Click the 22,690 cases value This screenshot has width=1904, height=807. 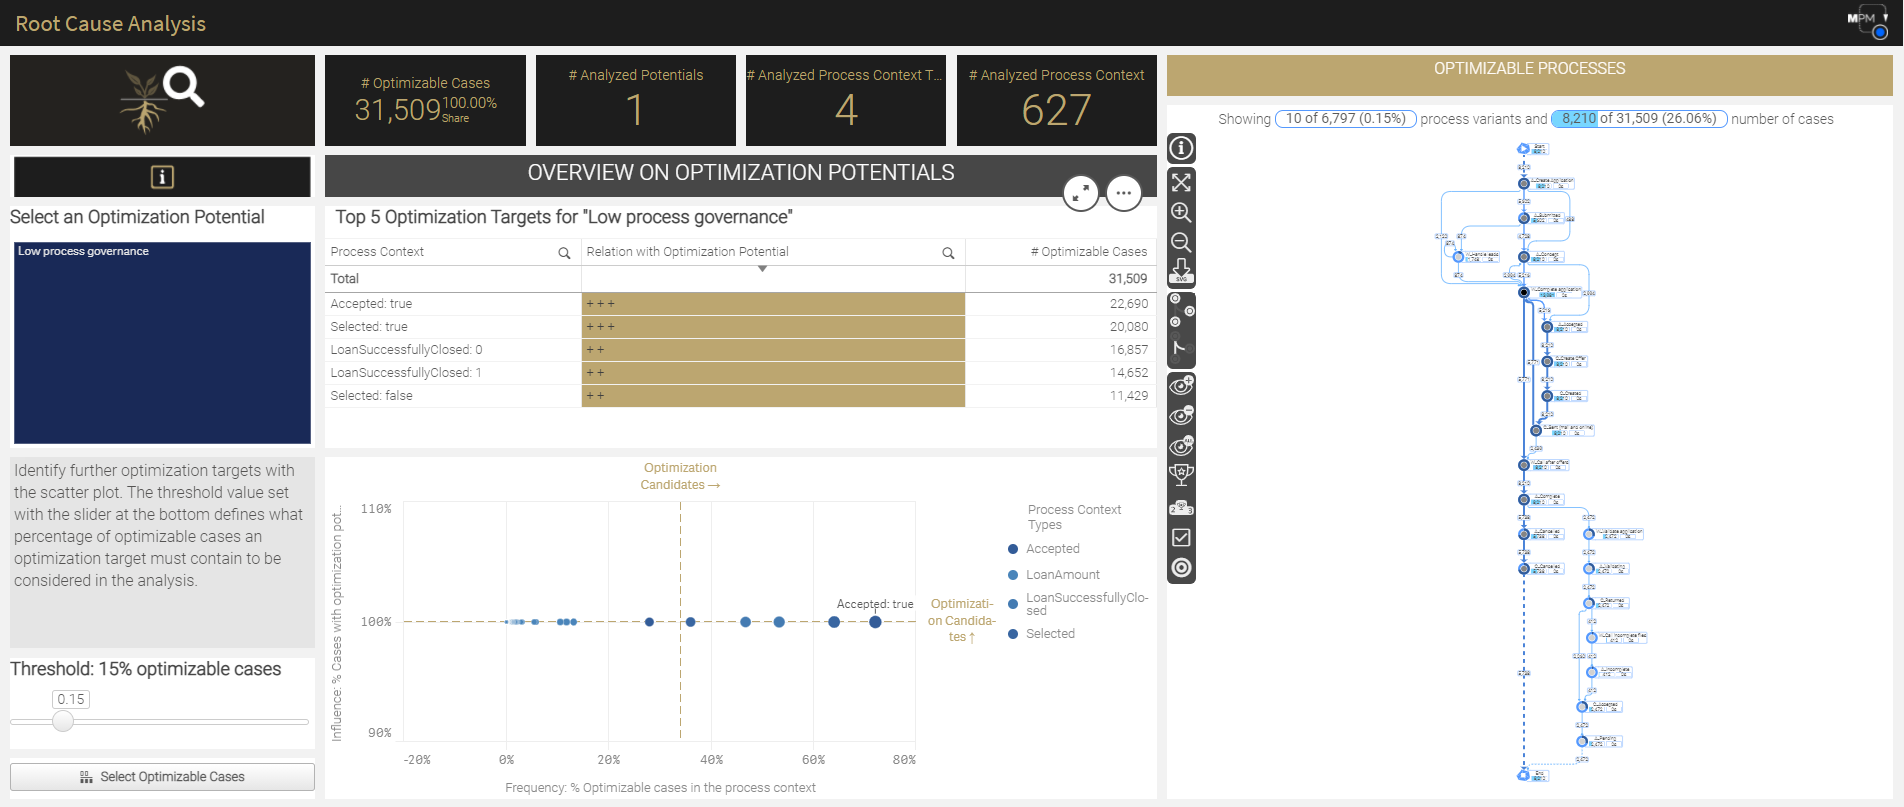1128,304
